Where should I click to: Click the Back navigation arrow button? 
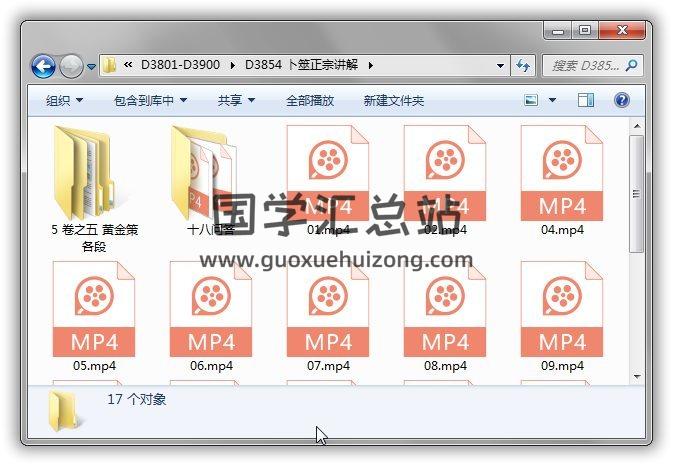pyautogui.click(x=43, y=66)
